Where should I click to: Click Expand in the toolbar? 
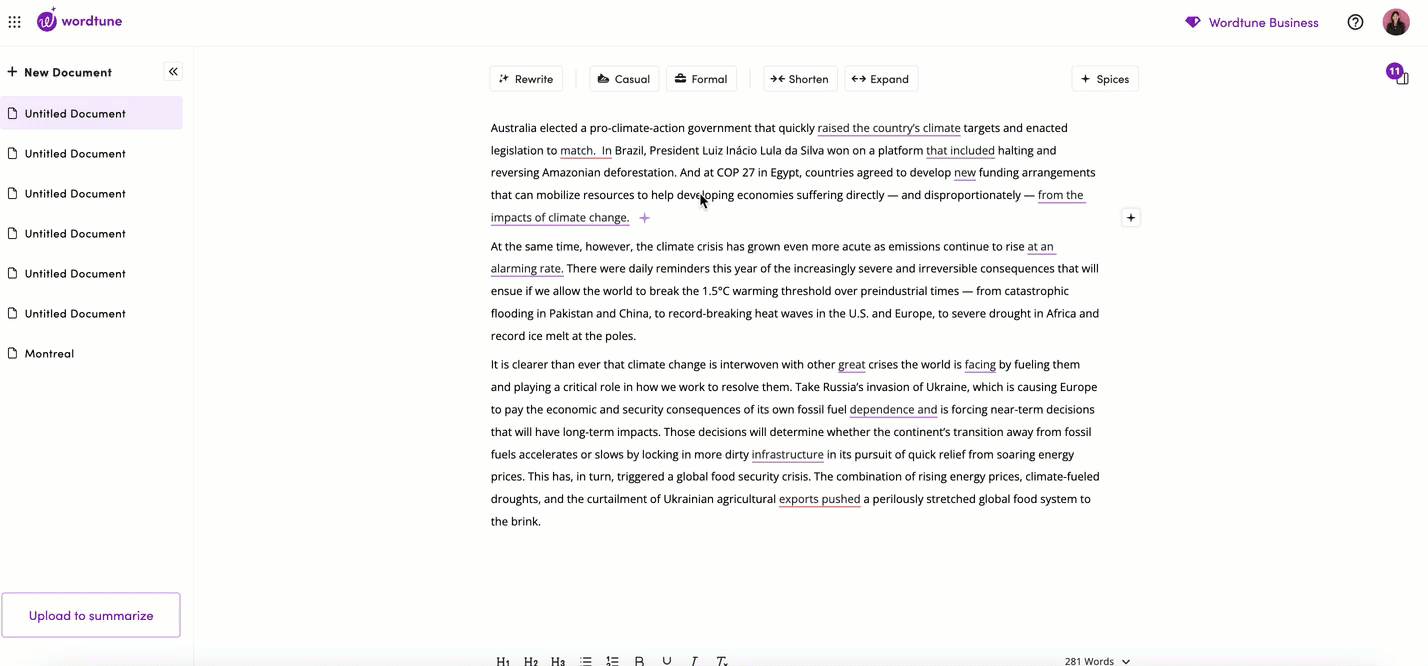tap(881, 79)
